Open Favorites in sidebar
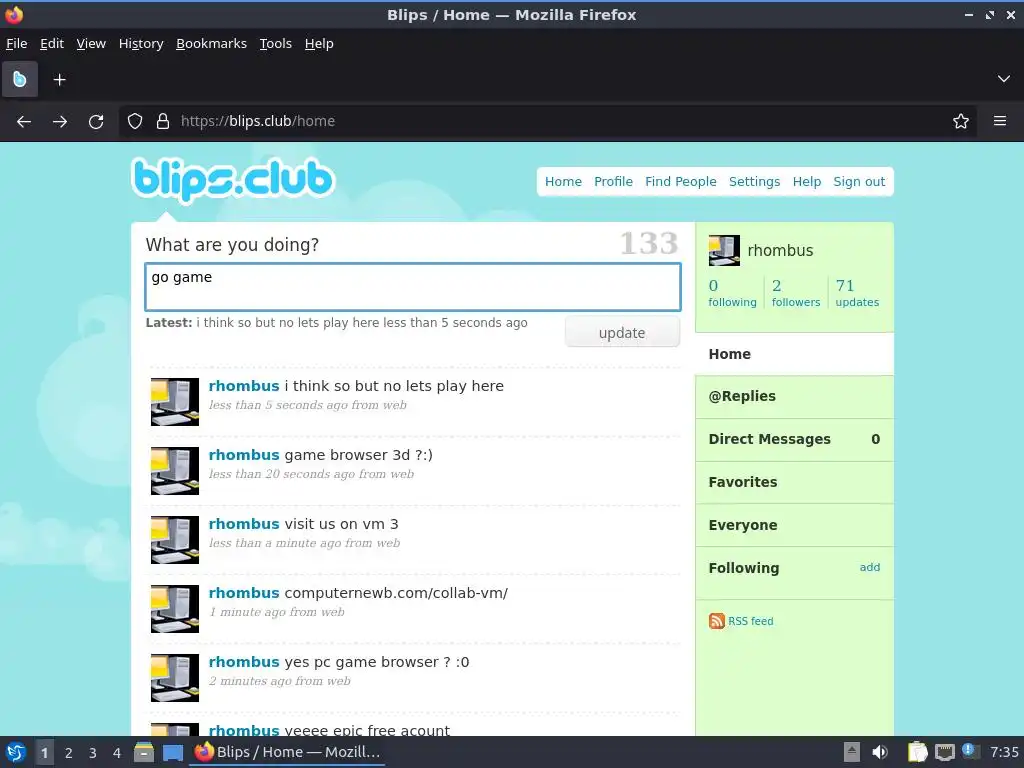Image resolution: width=1024 pixels, height=768 pixels. (x=794, y=482)
